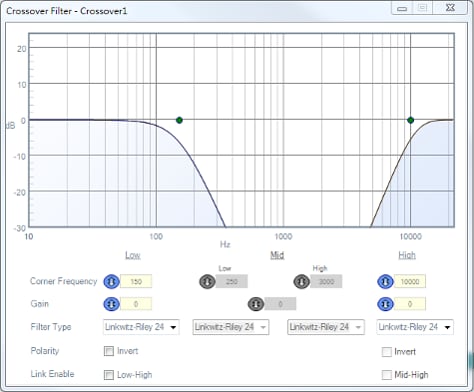Open the High filter type dropdown
The image size is (474, 392).
pyautogui.click(x=415, y=327)
